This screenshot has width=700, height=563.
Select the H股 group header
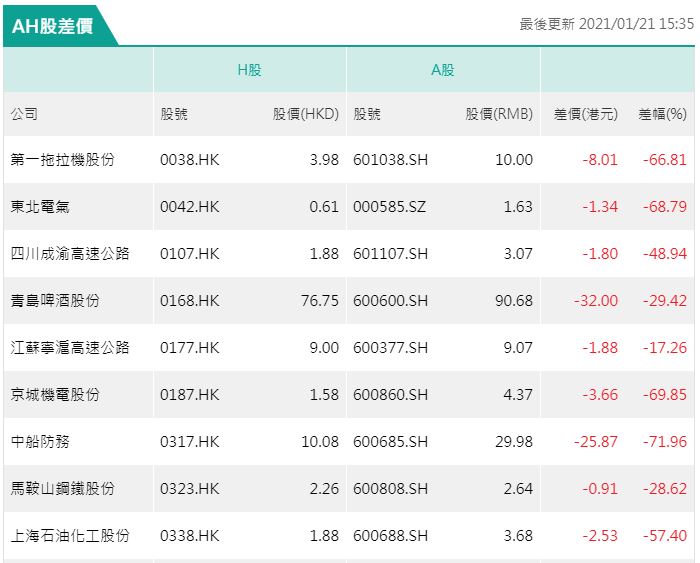point(249,70)
